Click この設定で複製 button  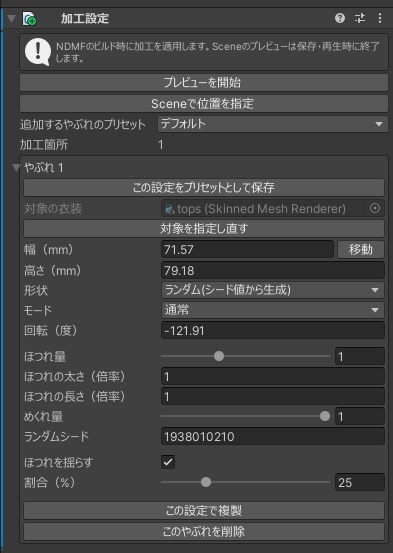[204, 510]
